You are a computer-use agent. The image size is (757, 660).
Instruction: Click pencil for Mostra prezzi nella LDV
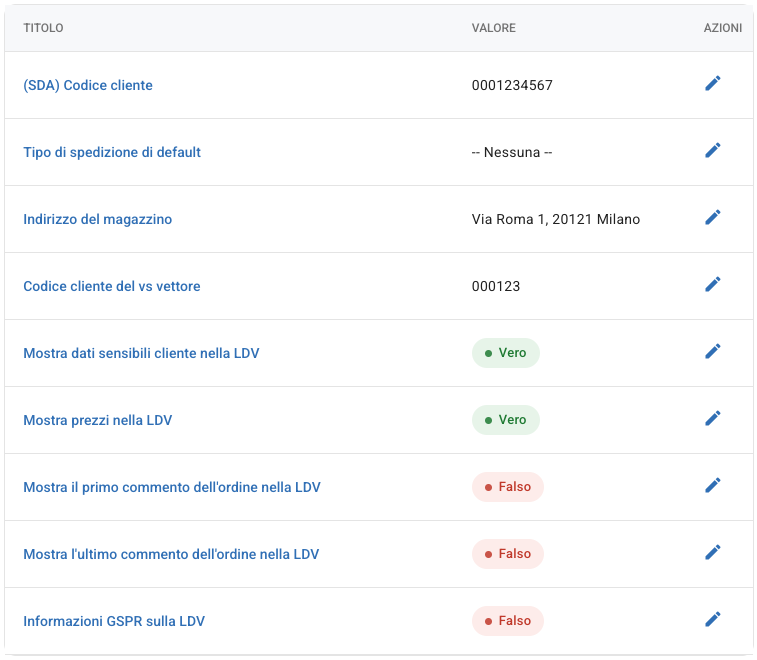[713, 419]
